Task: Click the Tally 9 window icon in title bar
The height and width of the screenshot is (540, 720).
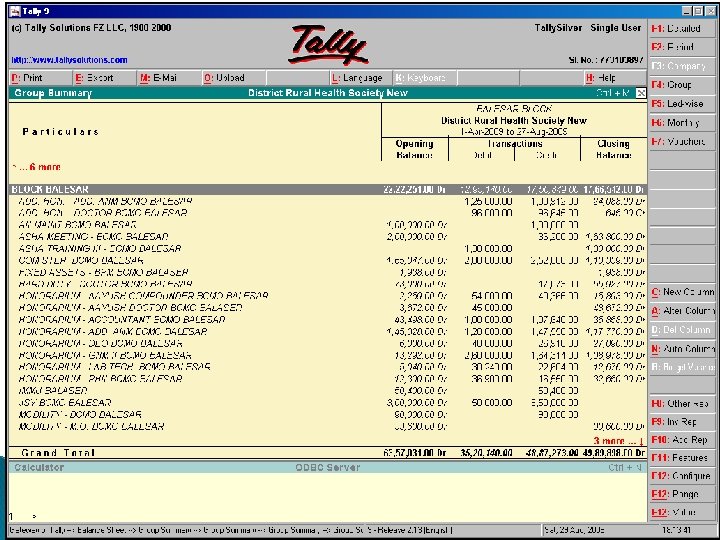Action: 15,11
